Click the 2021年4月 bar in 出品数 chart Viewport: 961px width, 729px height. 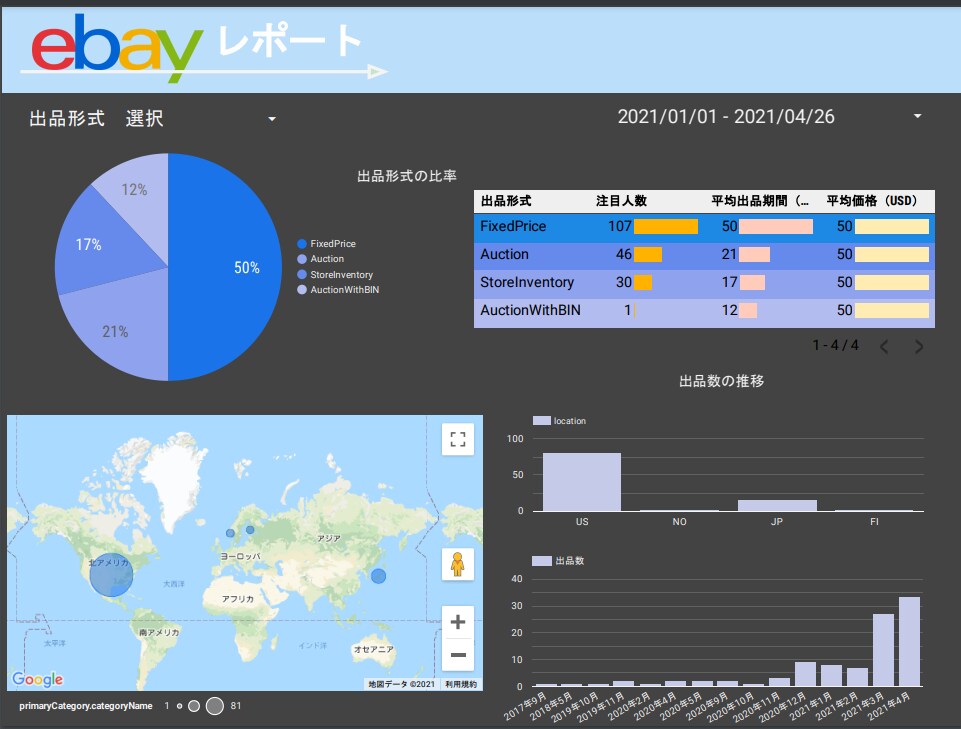click(910, 641)
